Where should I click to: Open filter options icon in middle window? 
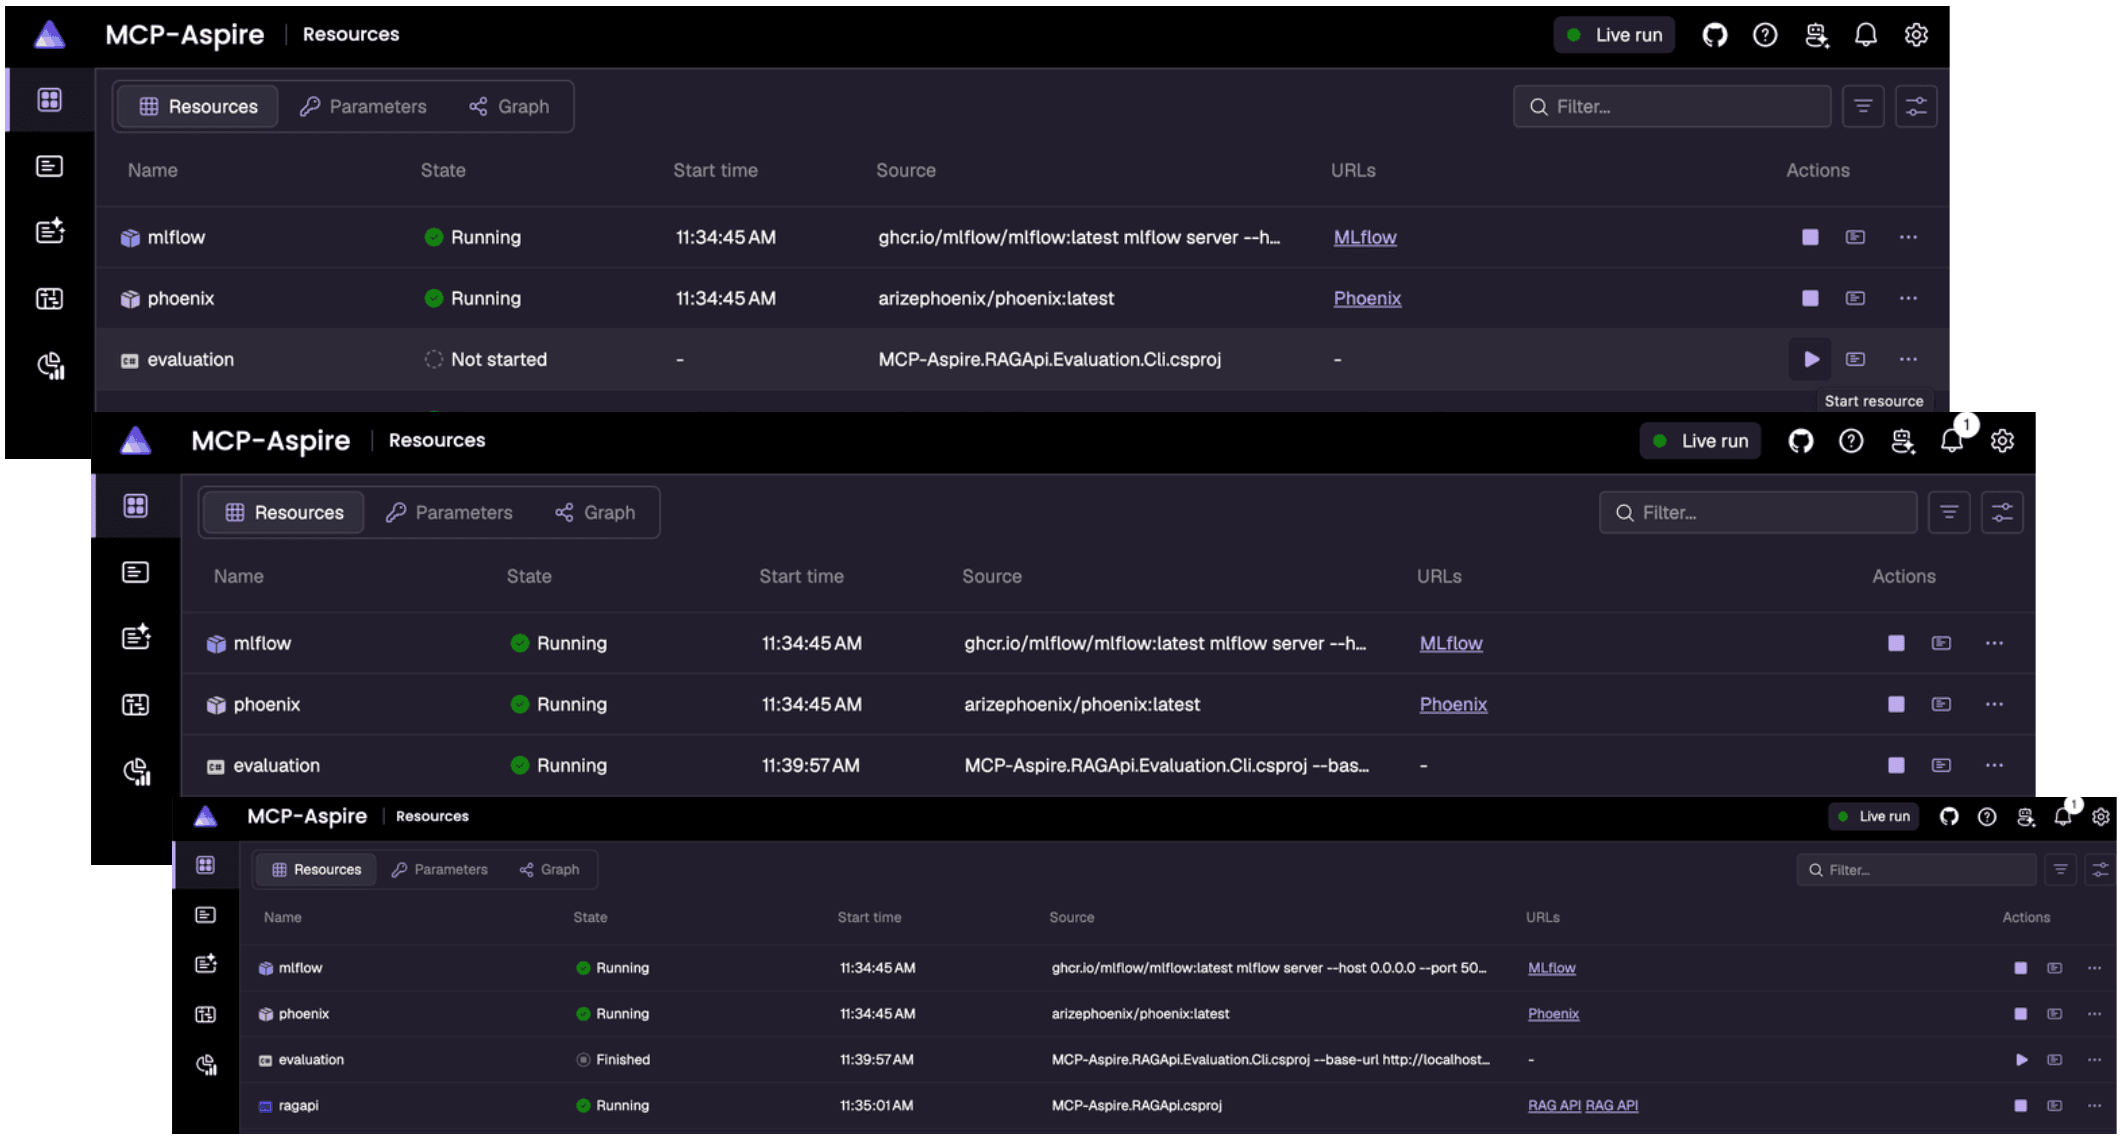tap(1949, 513)
